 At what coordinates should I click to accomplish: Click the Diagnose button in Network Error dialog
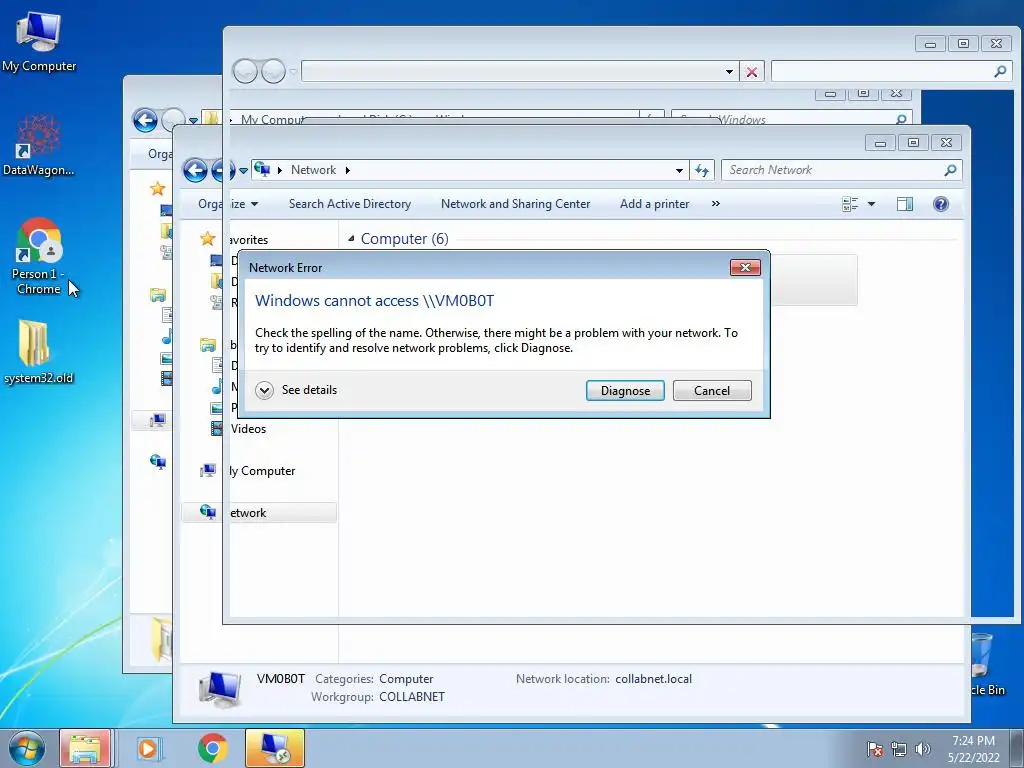[625, 391]
